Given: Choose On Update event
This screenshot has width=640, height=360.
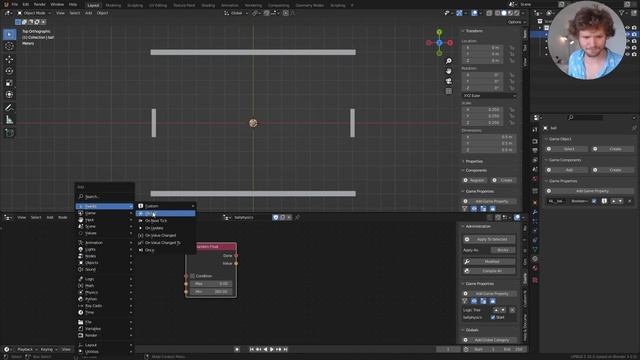Looking at the screenshot, I should tap(166, 228).
